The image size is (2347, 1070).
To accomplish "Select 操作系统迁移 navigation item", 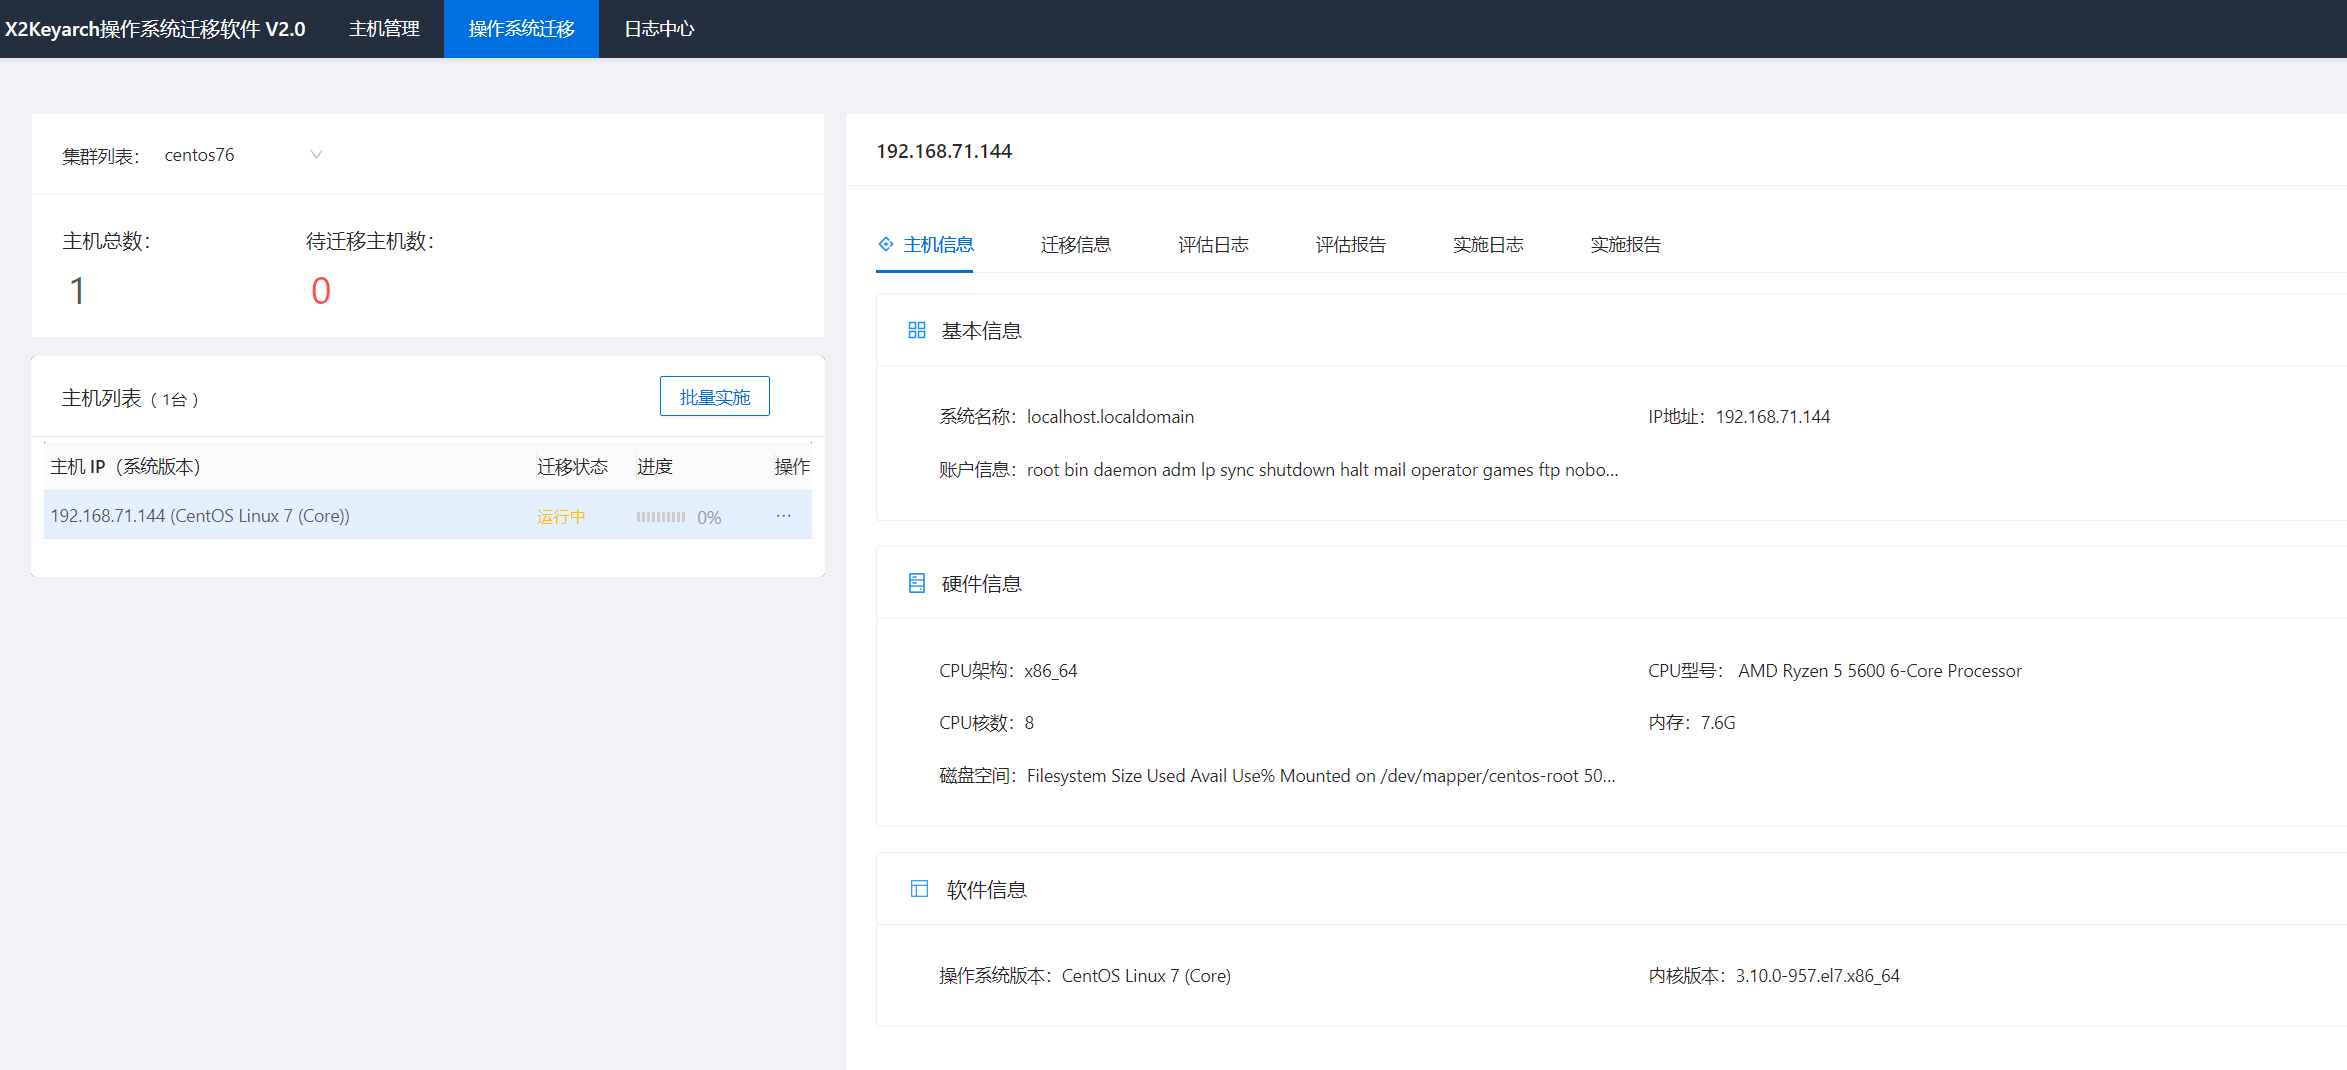I will pos(521,29).
